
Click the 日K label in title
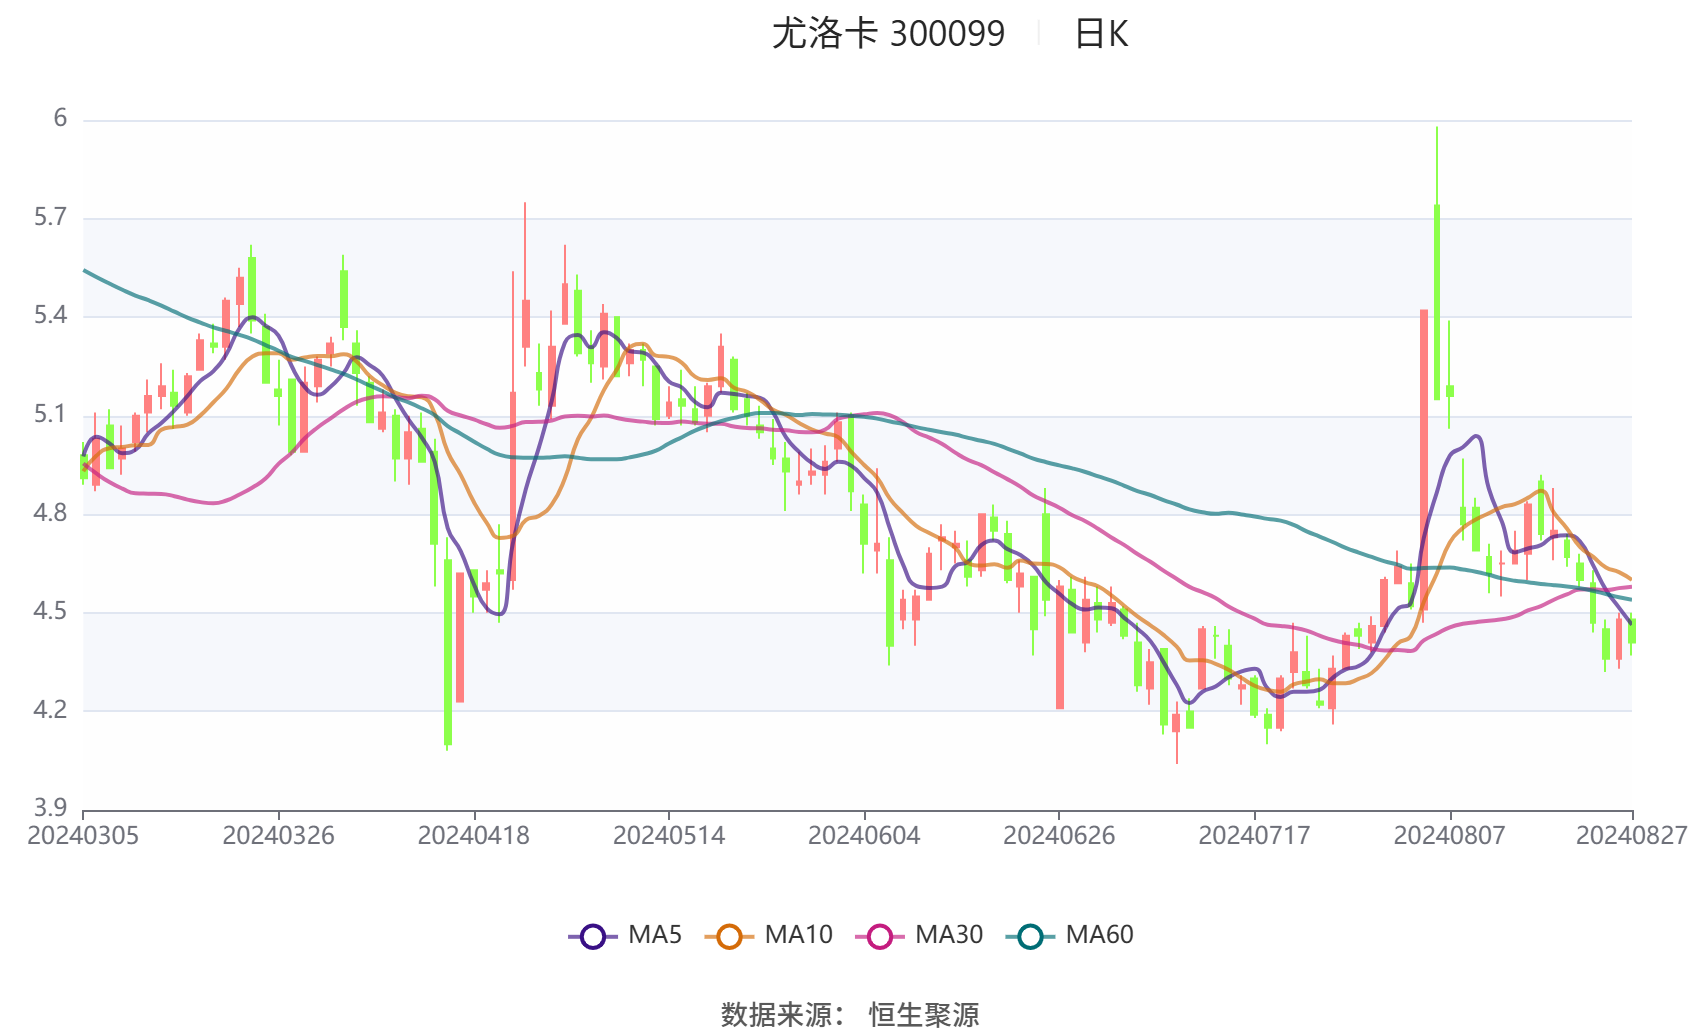point(1101,34)
